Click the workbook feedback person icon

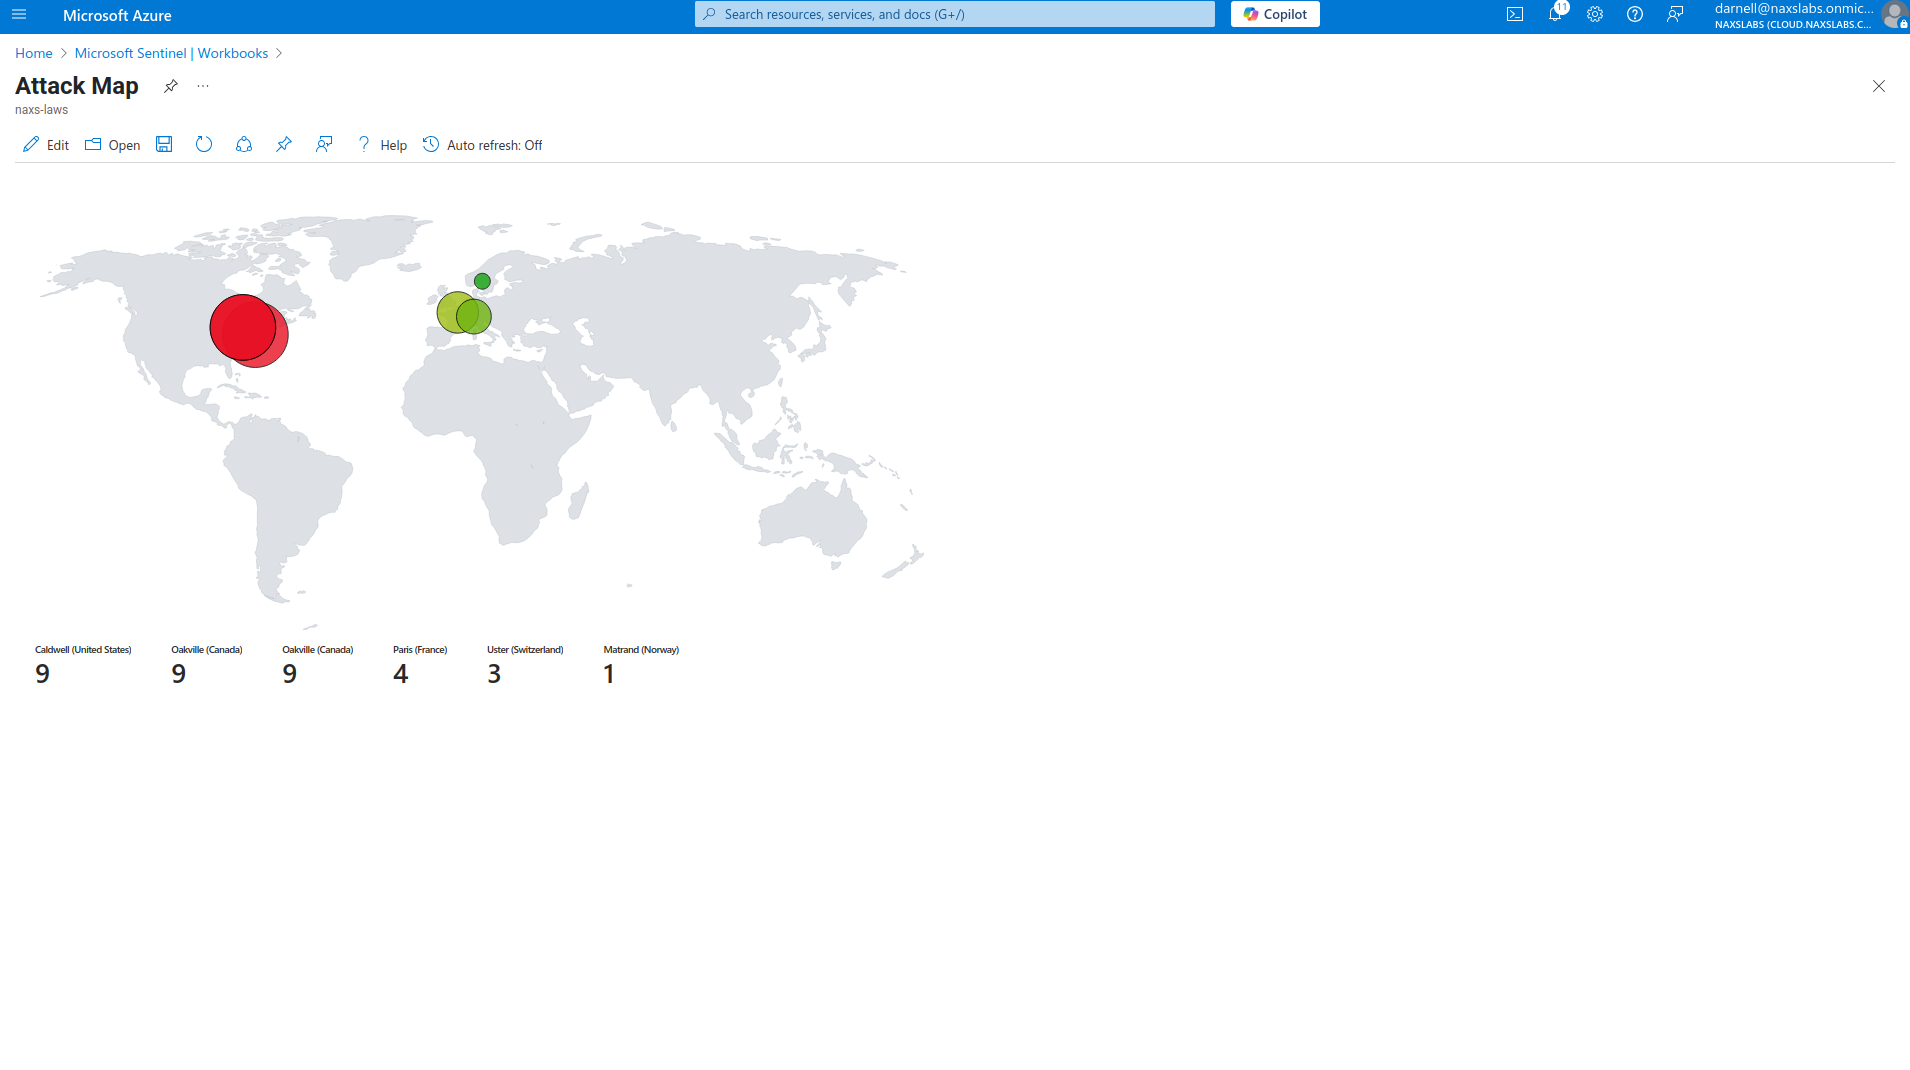[324, 145]
